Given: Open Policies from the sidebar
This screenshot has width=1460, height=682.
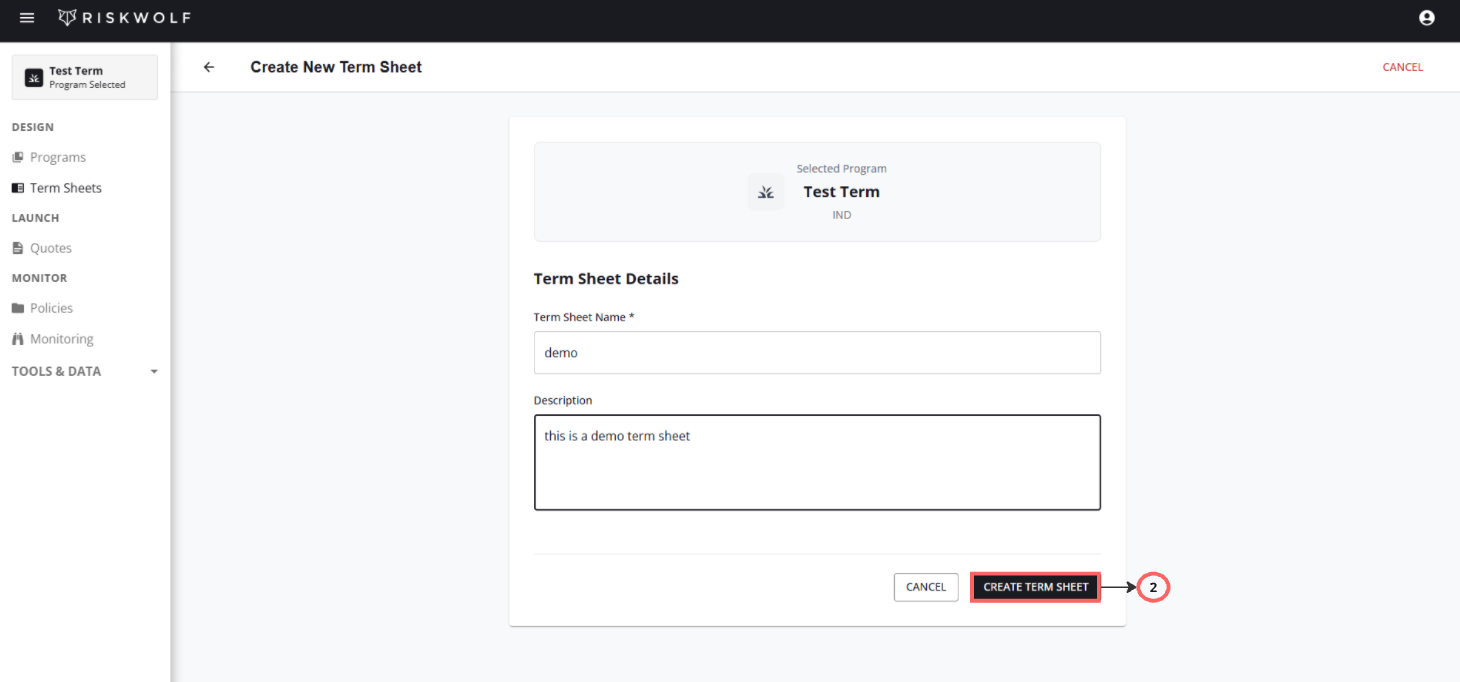Looking at the screenshot, I should (52, 308).
